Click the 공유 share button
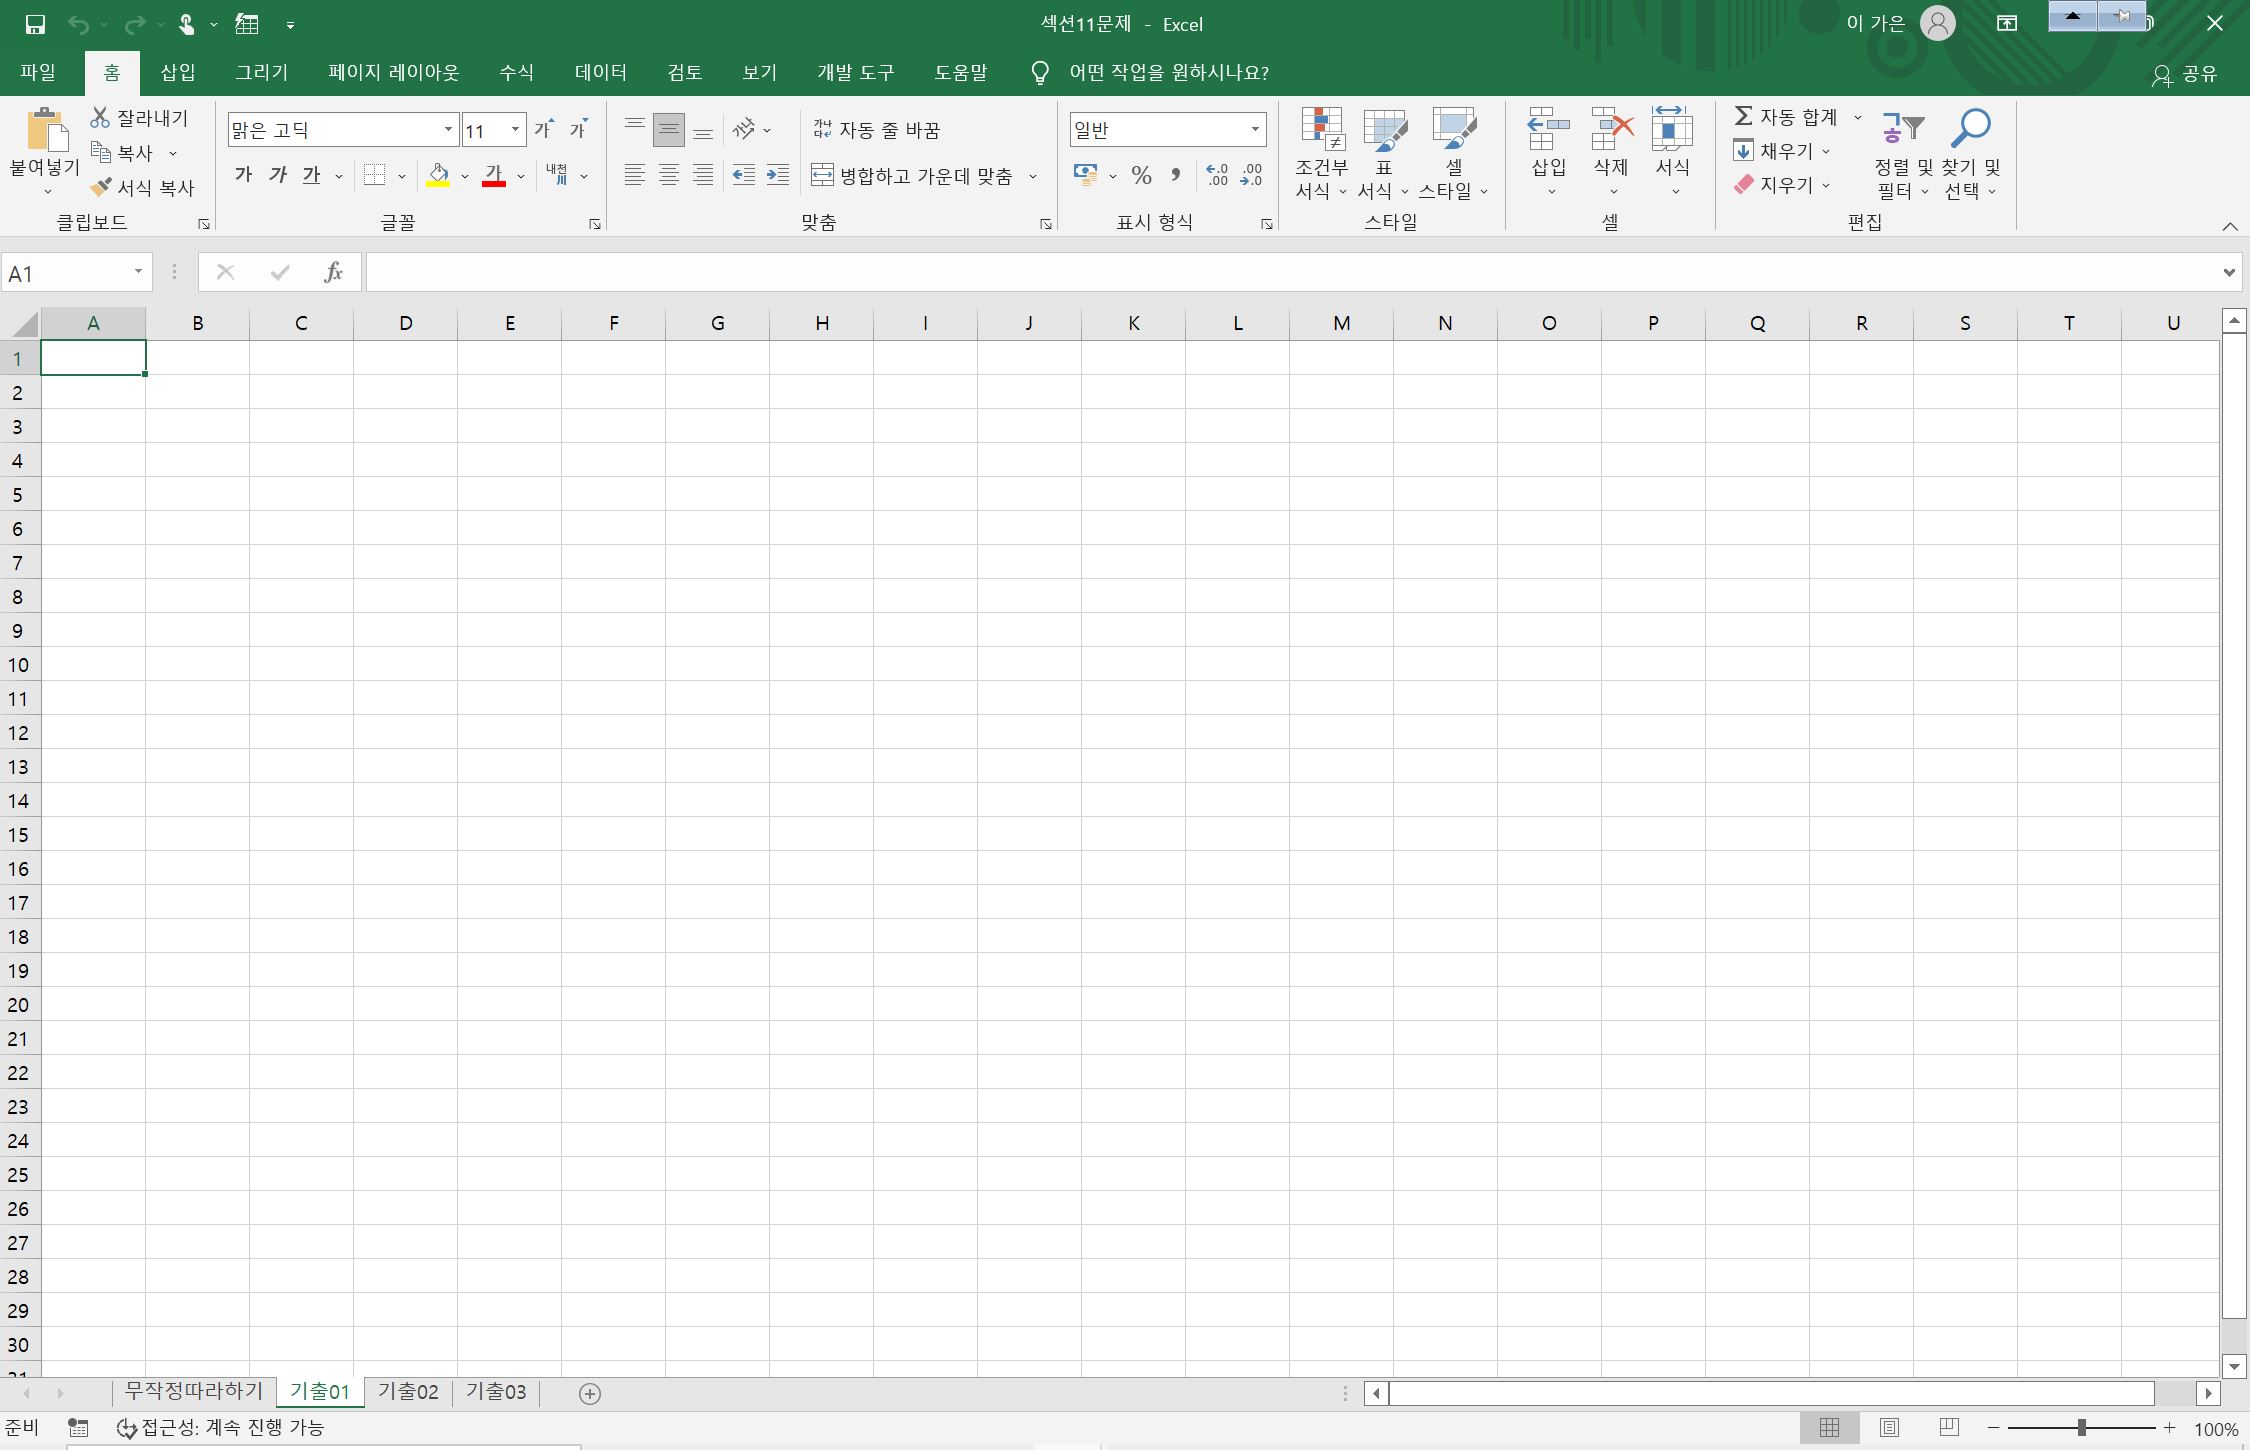 (x=2186, y=74)
